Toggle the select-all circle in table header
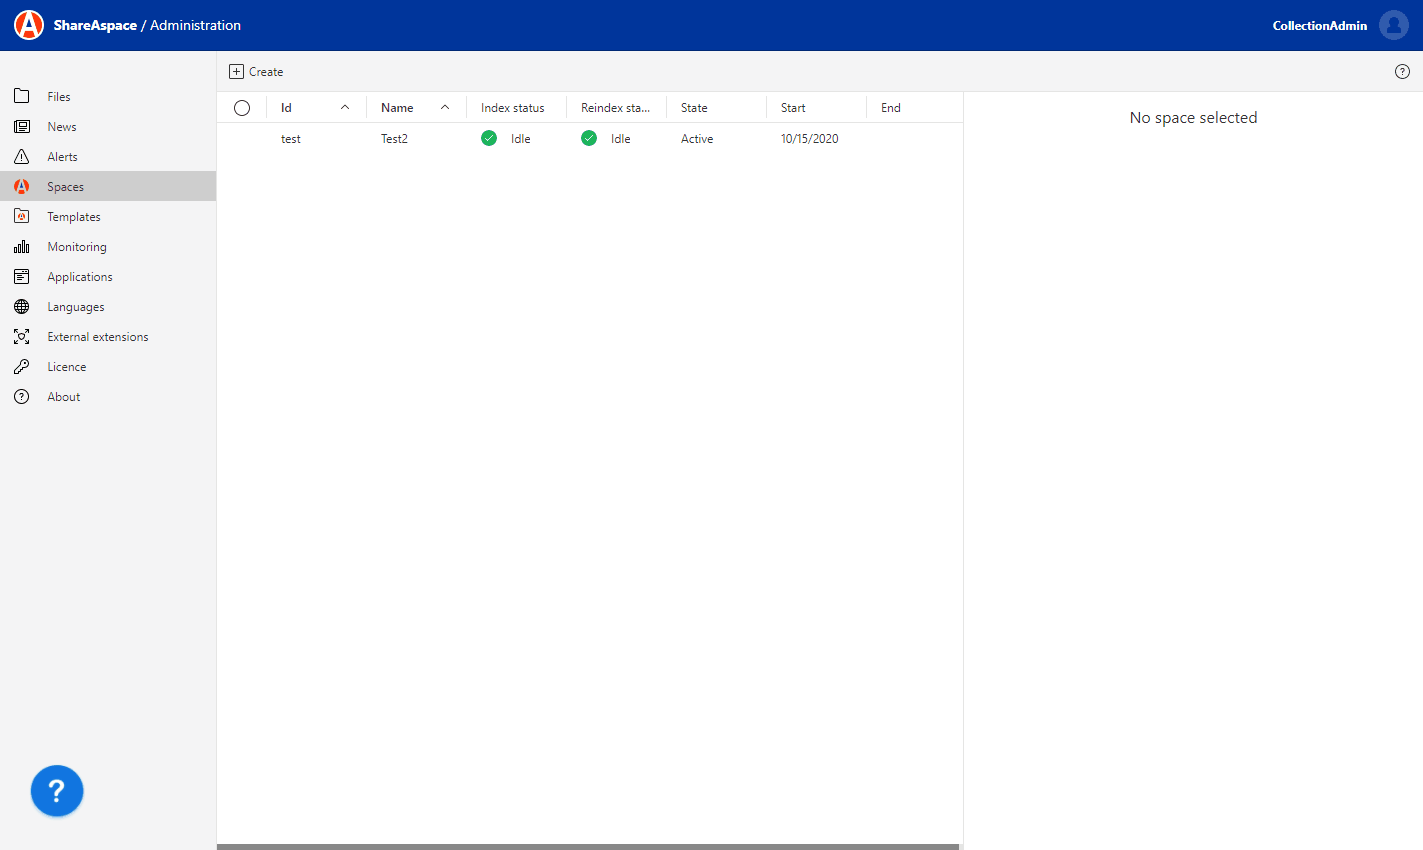 coord(242,108)
